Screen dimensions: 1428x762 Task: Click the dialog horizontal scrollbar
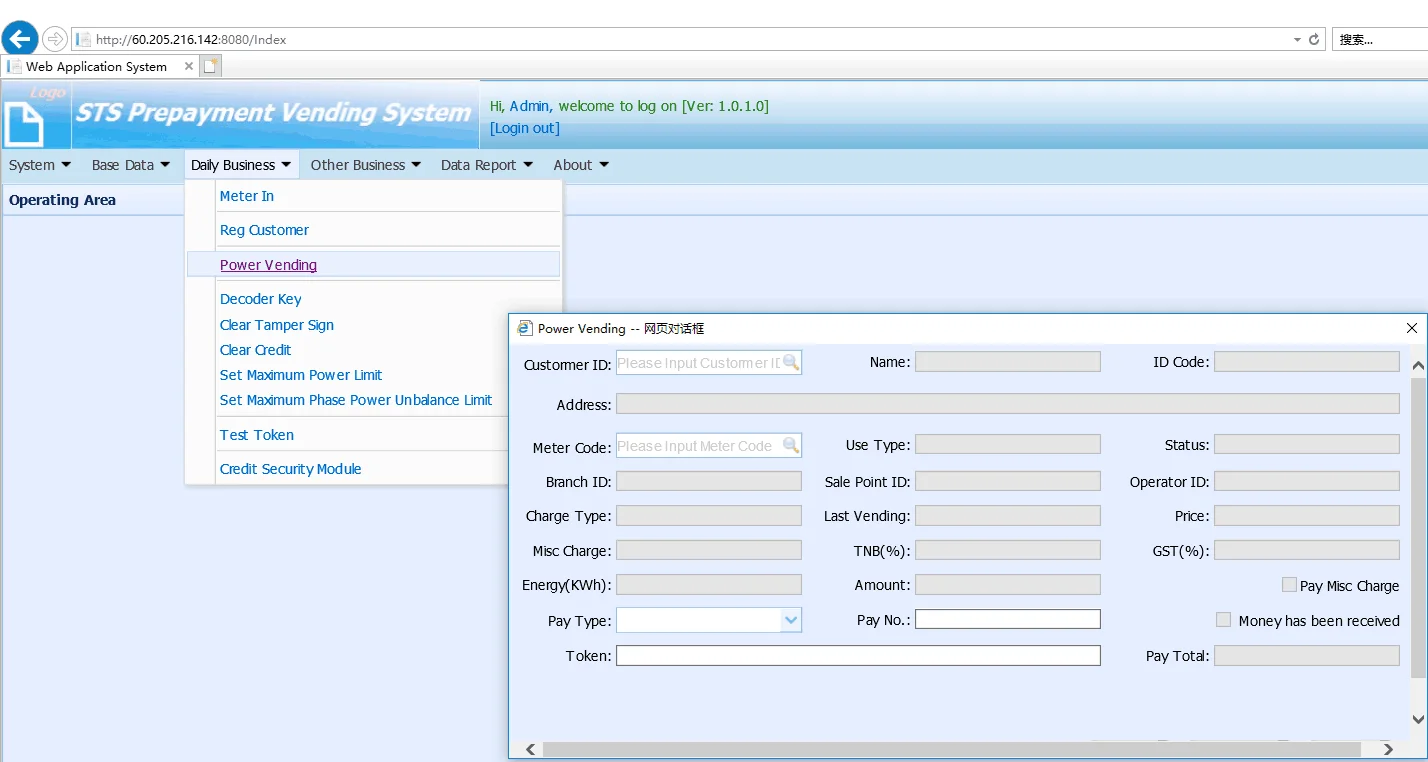950,749
